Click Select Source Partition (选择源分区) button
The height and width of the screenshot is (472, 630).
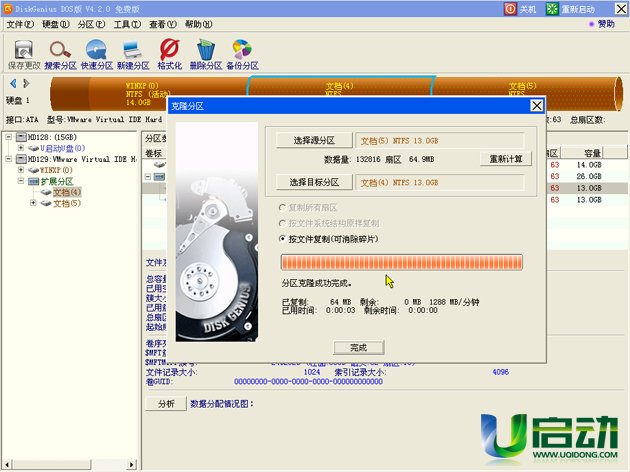point(314,140)
